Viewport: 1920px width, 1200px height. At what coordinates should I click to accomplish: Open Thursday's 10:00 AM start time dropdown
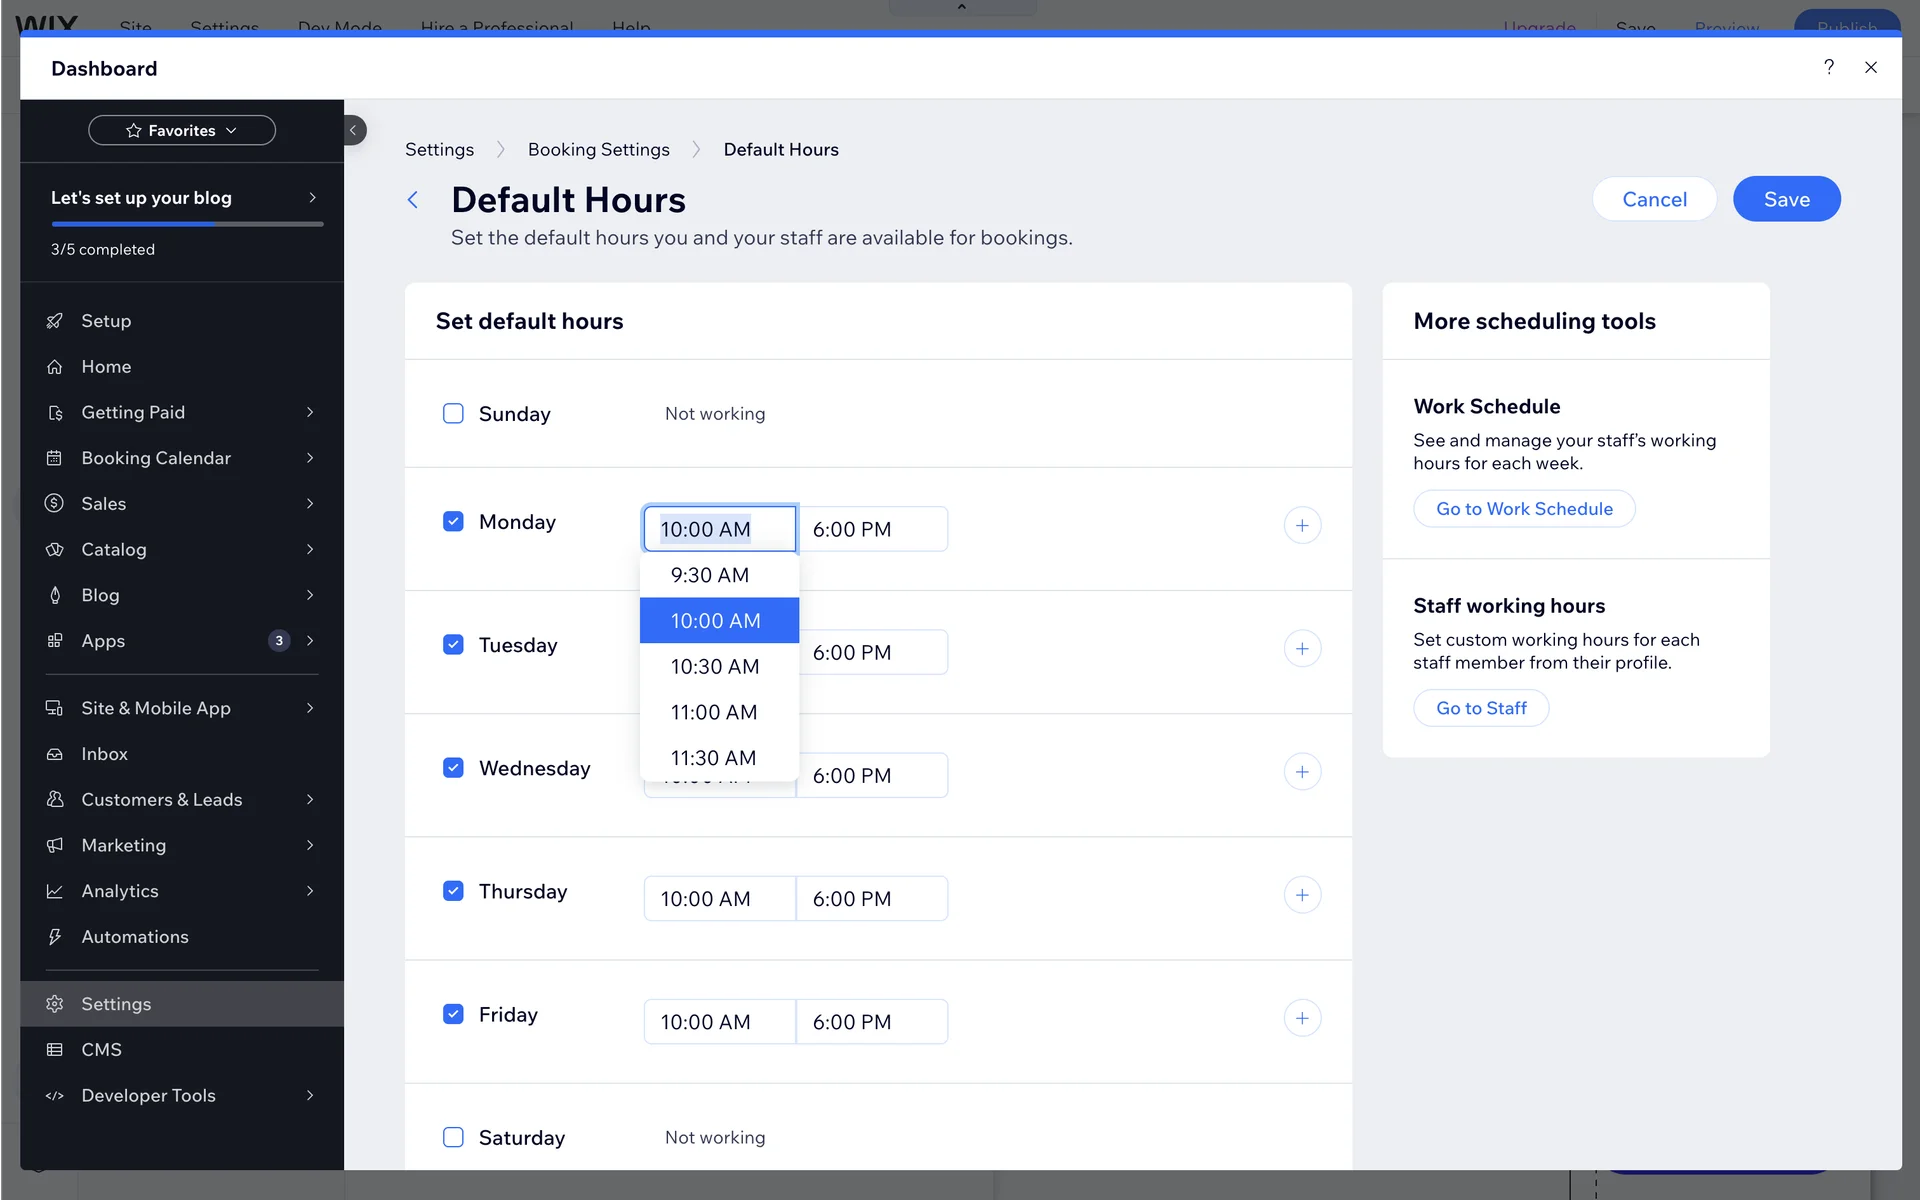click(719, 899)
